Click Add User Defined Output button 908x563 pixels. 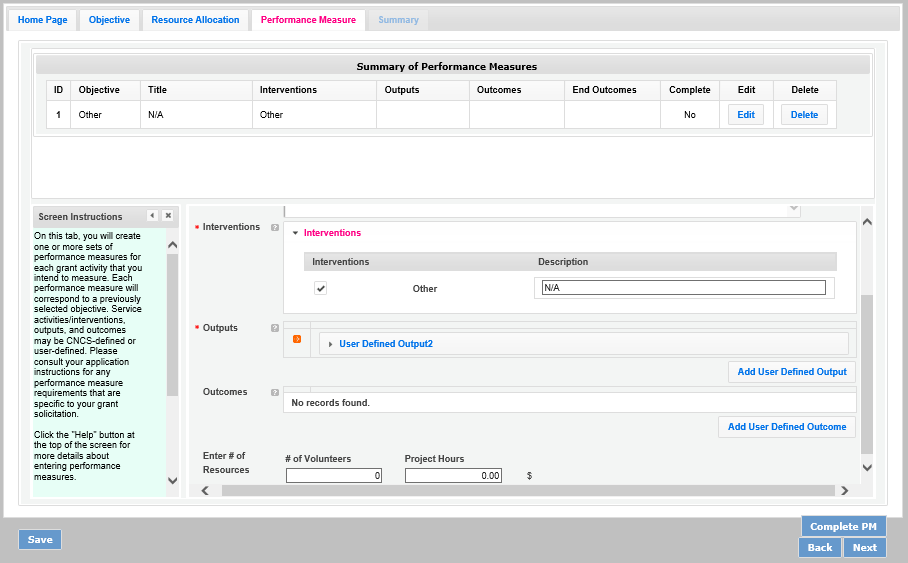tap(791, 372)
